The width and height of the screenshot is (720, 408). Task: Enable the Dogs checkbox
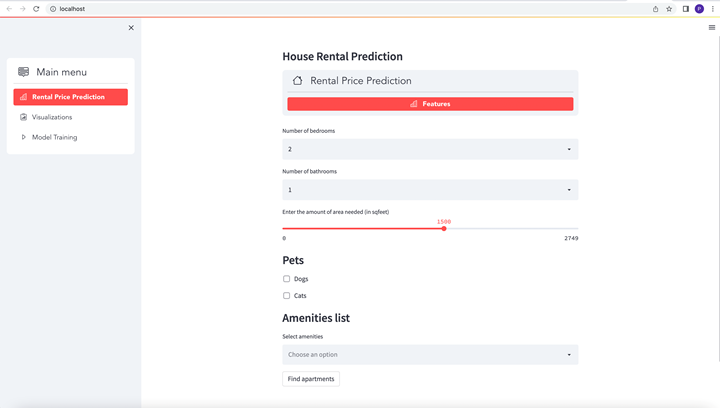(287, 279)
